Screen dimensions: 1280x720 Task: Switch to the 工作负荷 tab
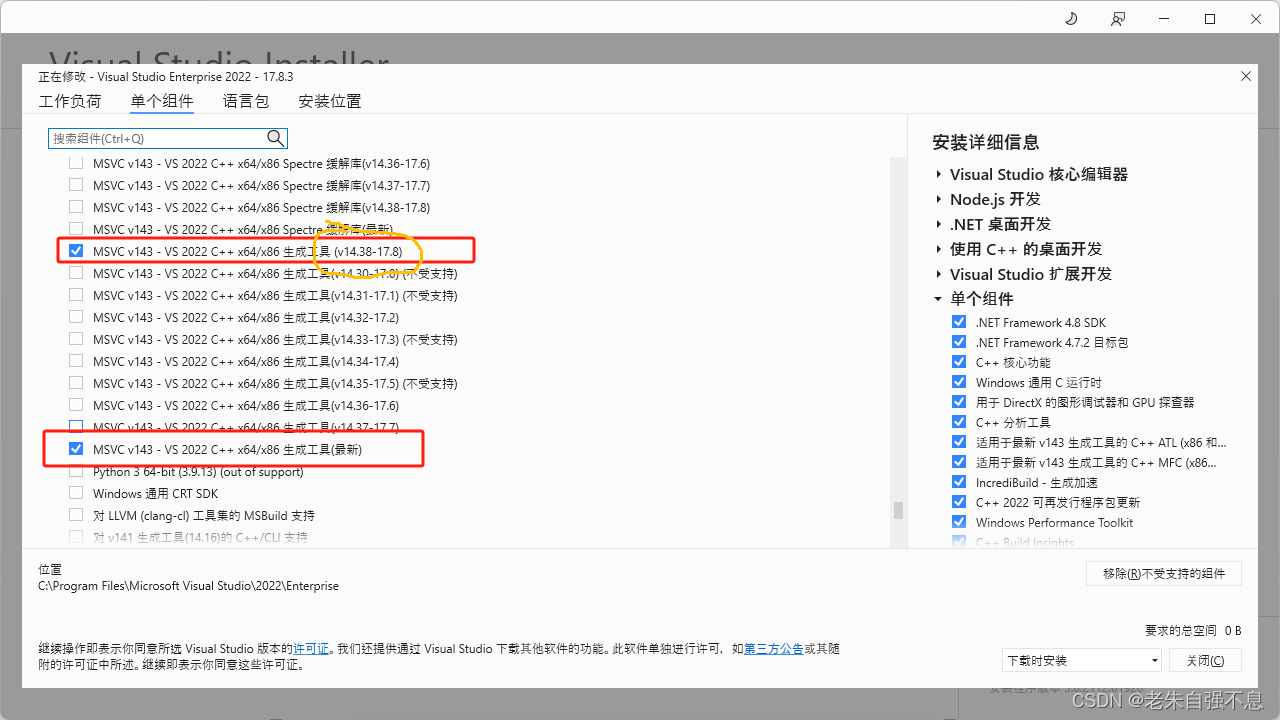[70, 101]
